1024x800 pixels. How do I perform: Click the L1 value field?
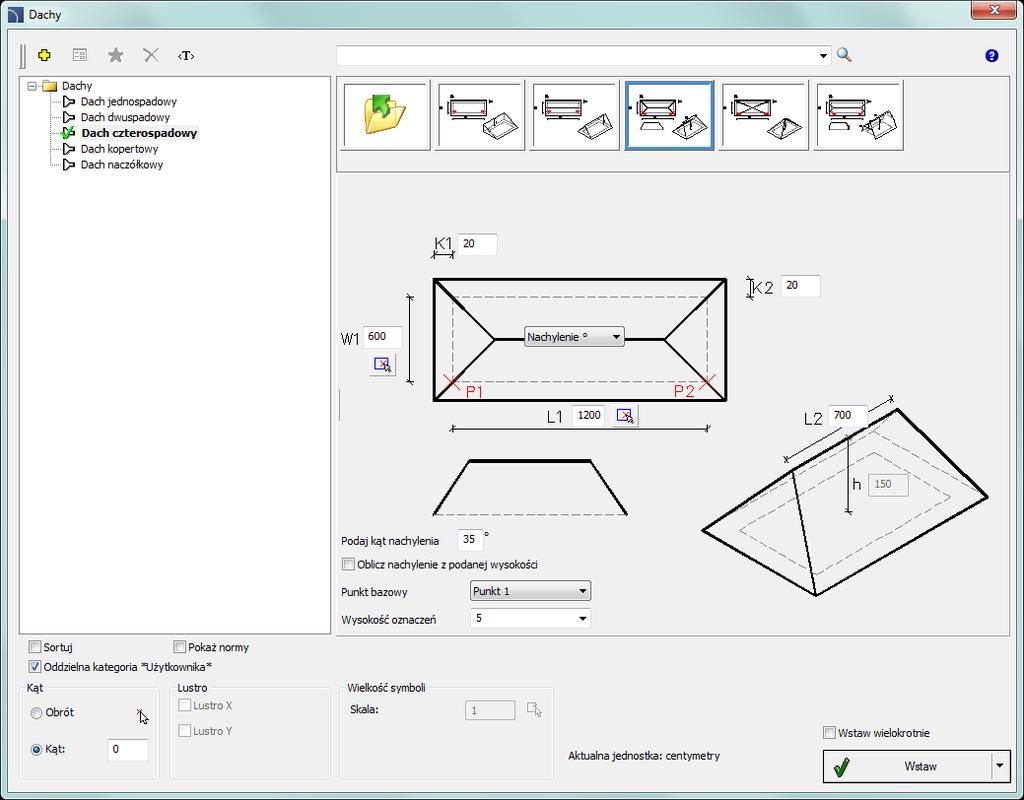[x=590, y=415]
